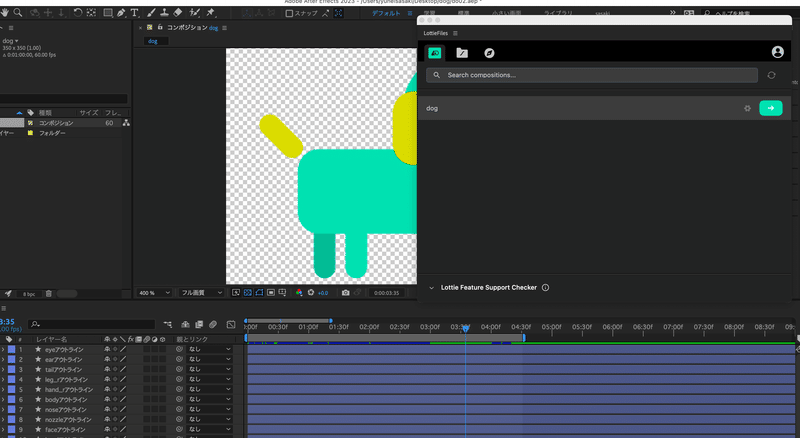Select the Rectangle shape tool
The height and width of the screenshot is (438, 800).
tap(108, 12)
